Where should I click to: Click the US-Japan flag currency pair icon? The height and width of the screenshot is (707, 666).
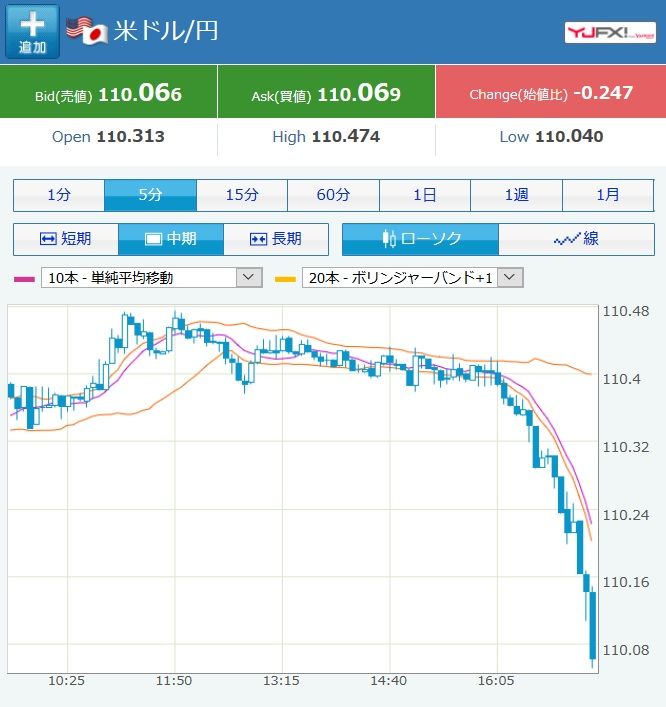pos(87,31)
